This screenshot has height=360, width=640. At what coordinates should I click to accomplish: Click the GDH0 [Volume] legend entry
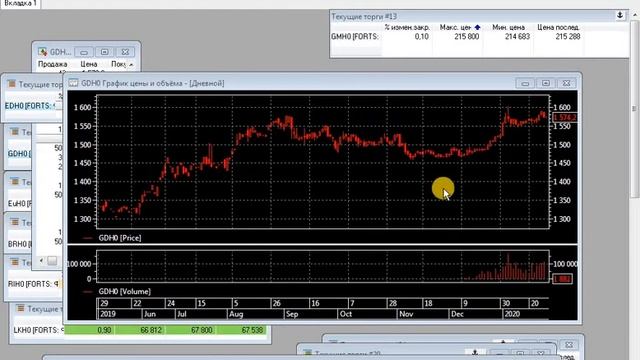tap(124, 291)
